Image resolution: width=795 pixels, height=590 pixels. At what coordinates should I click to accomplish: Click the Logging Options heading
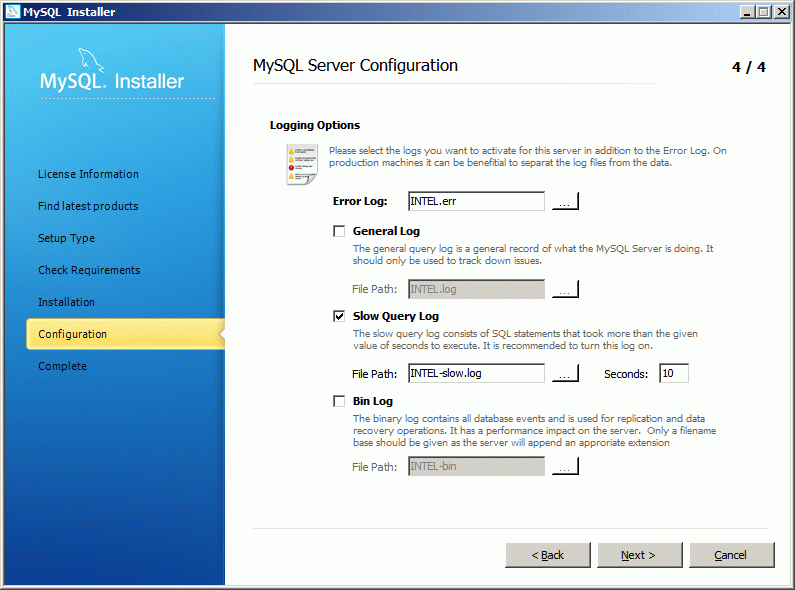[x=315, y=125]
